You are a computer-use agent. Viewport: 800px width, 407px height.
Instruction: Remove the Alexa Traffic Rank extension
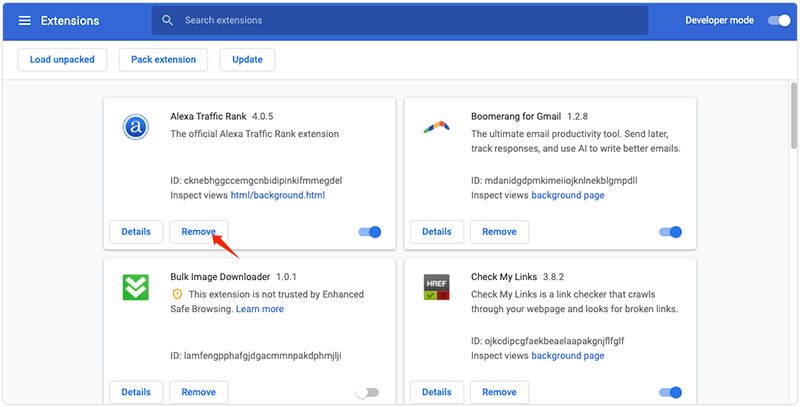coord(198,232)
